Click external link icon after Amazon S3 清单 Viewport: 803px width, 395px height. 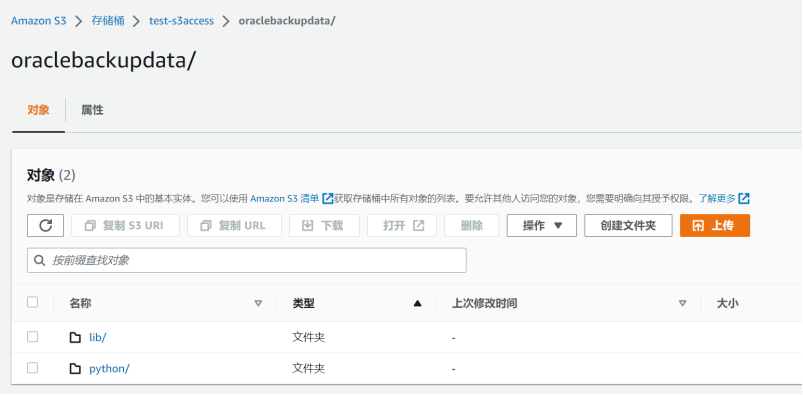327,198
